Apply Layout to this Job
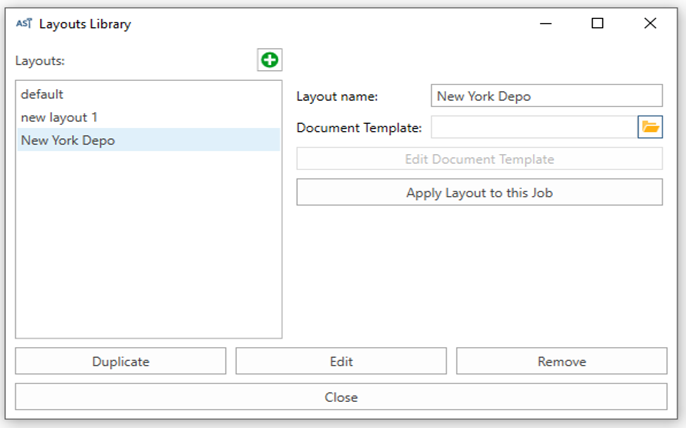The height and width of the screenshot is (428, 686). point(480,192)
